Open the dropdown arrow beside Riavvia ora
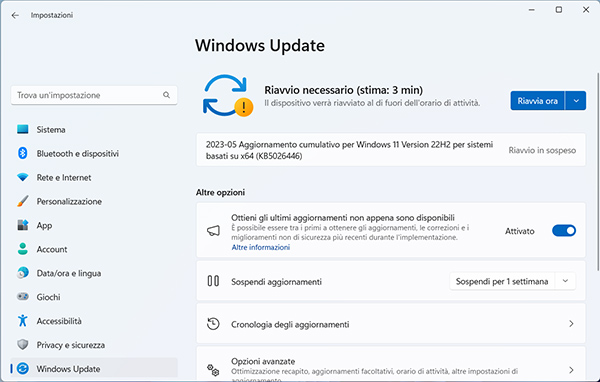The height and width of the screenshot is (382, 600). (576, 101)
